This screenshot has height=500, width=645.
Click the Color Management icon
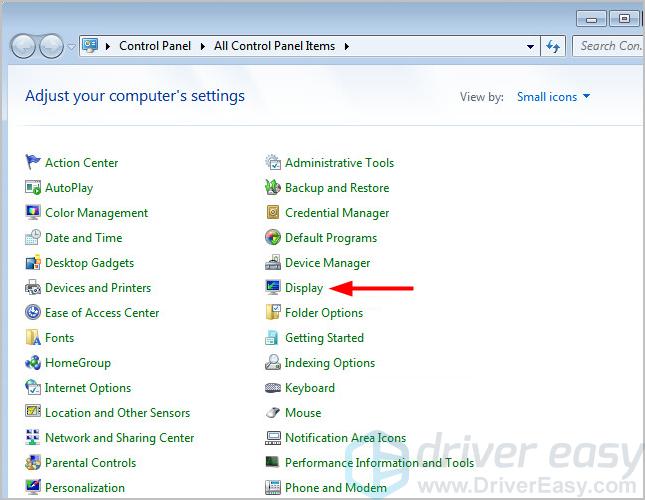[x=33, y=213]
